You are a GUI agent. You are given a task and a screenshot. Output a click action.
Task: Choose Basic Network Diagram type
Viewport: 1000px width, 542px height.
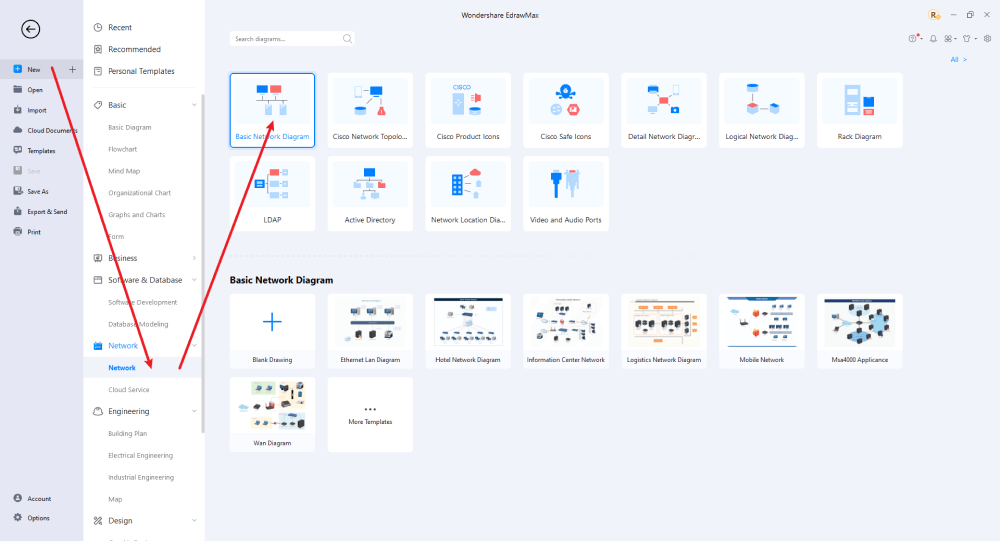coord(272,110)
